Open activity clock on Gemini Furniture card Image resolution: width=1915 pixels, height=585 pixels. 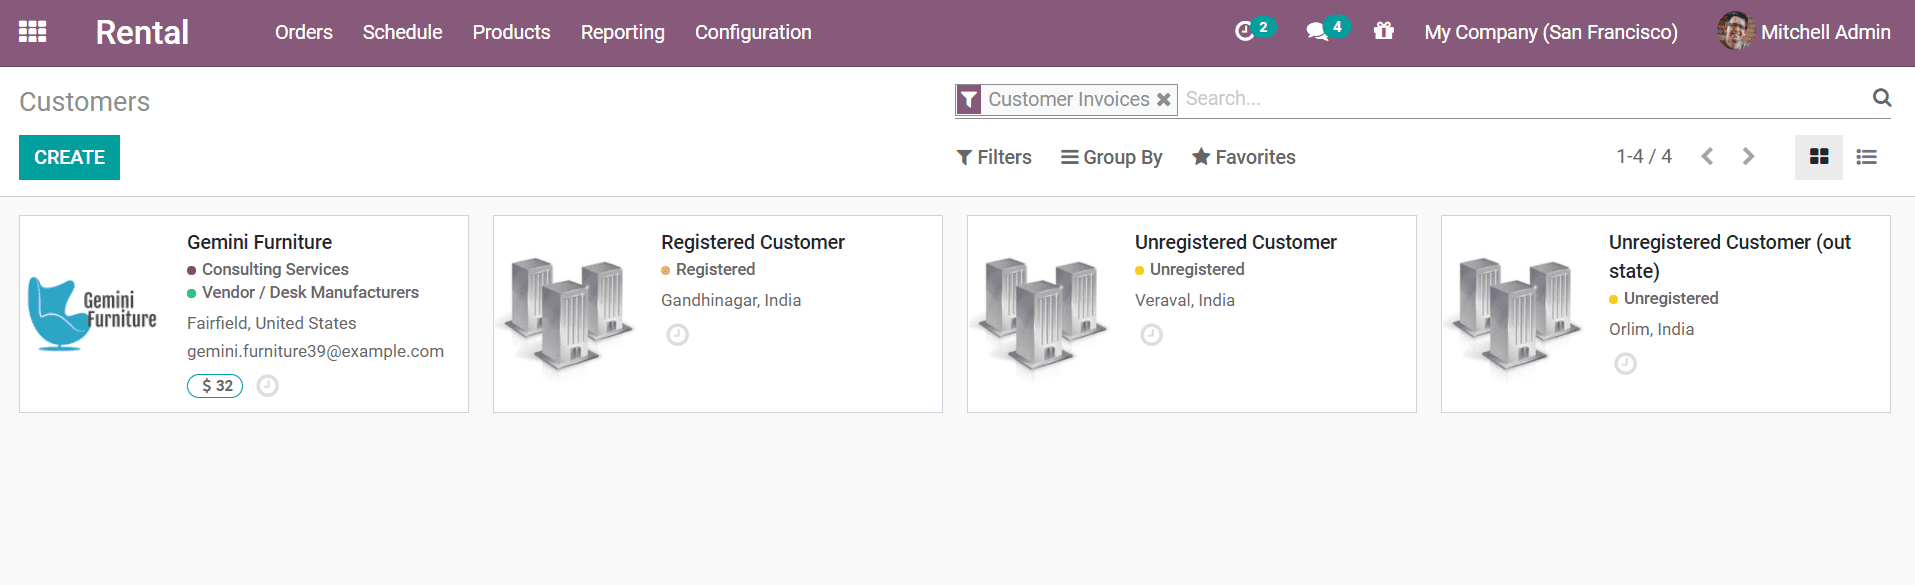tap(267, 386)
